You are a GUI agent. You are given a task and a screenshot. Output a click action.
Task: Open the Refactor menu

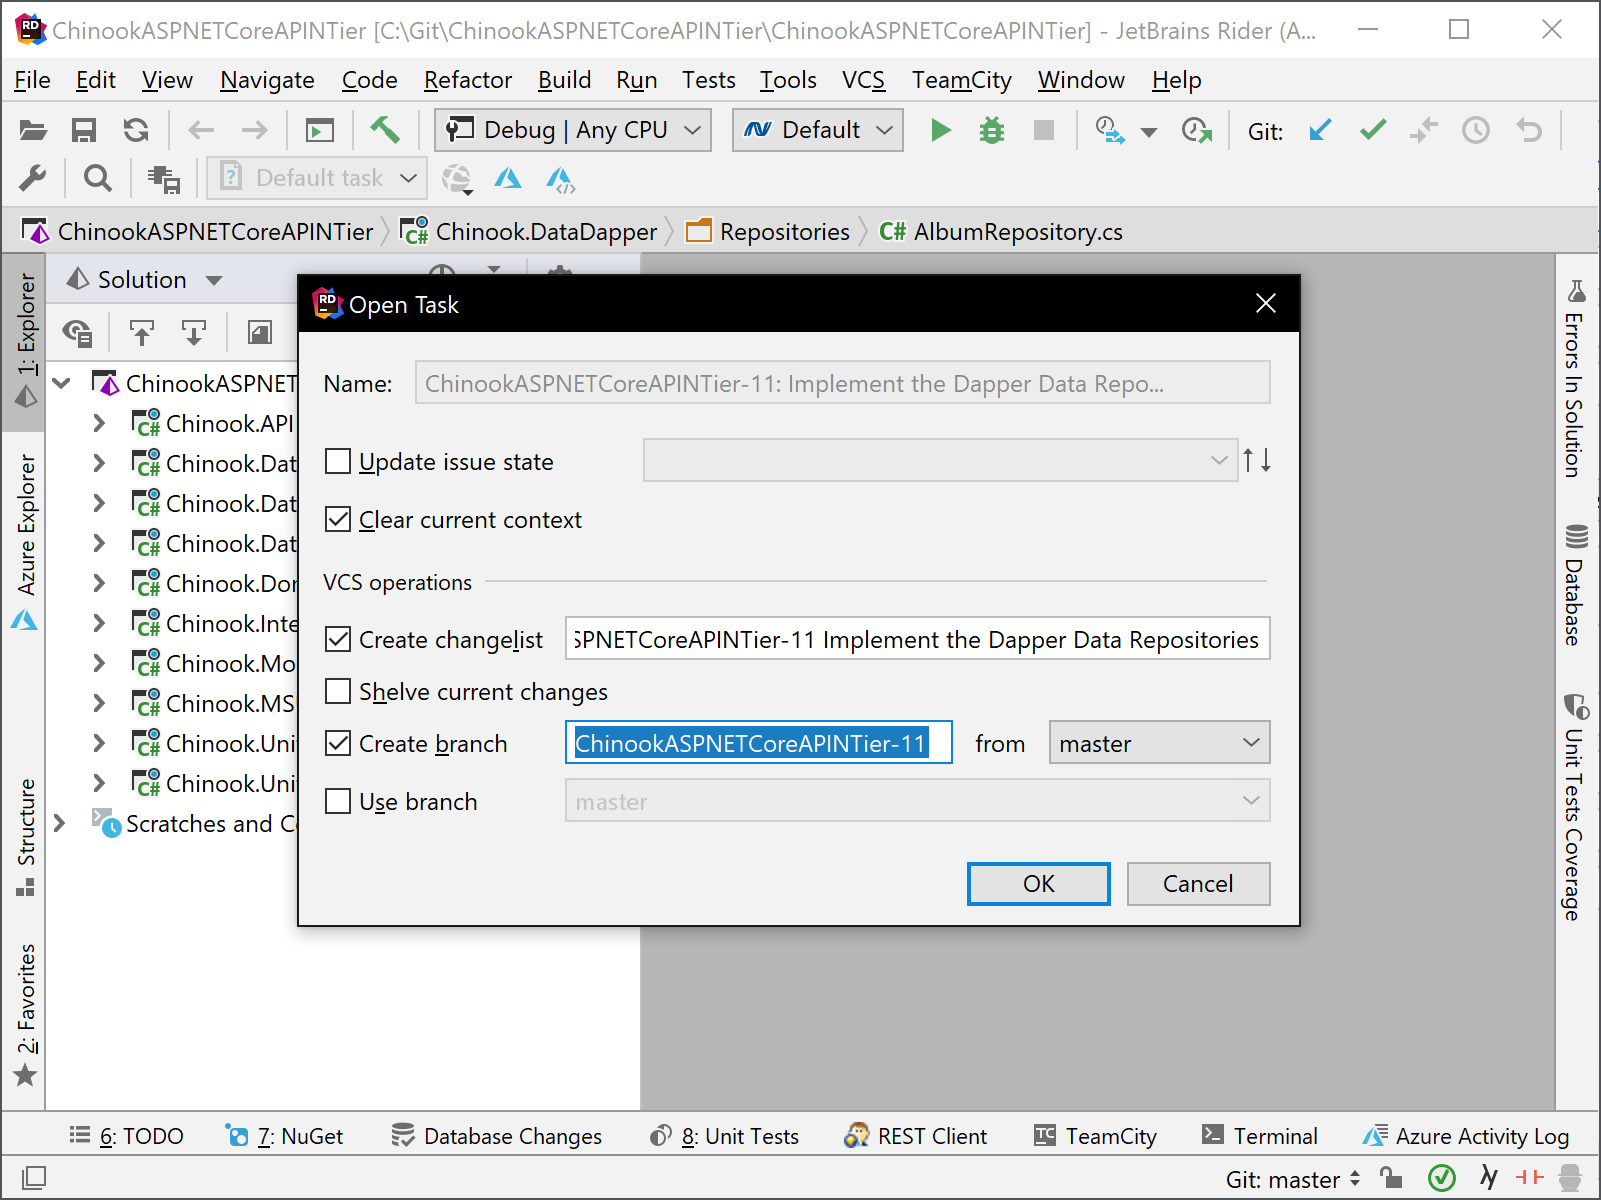(468, 80)
